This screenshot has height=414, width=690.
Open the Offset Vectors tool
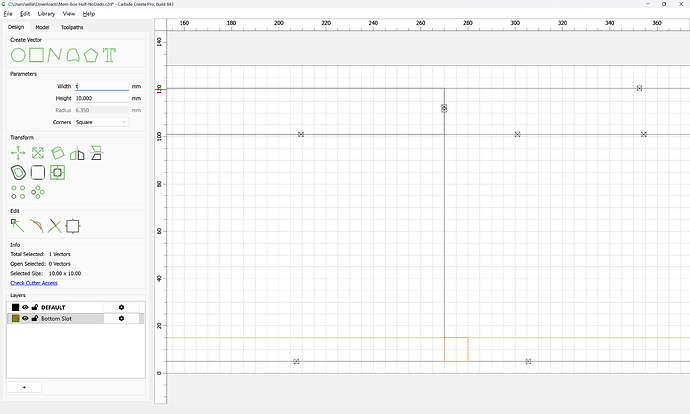[x=18, y=172]
